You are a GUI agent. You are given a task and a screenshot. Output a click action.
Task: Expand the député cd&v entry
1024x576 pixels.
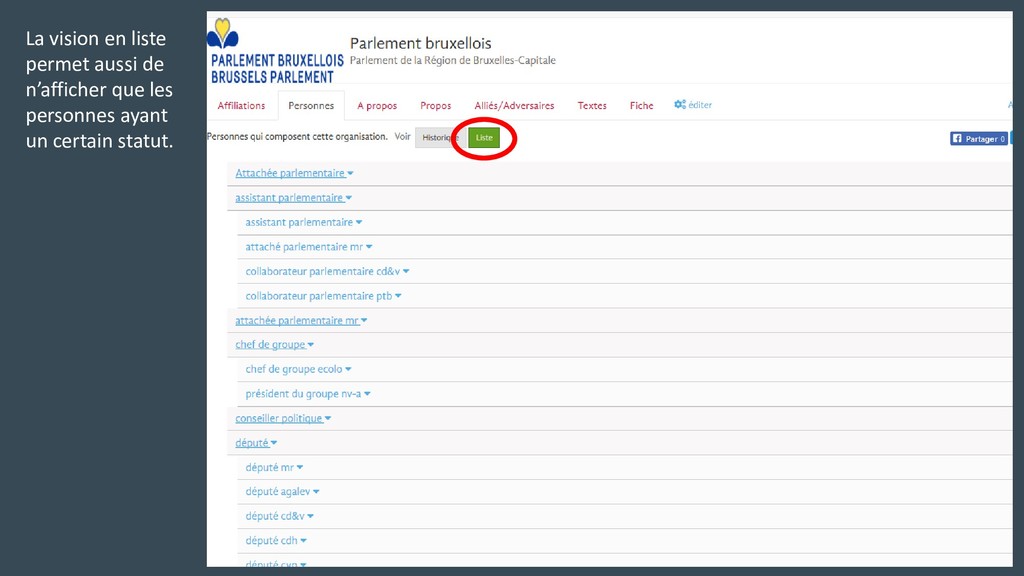[280, 516]
